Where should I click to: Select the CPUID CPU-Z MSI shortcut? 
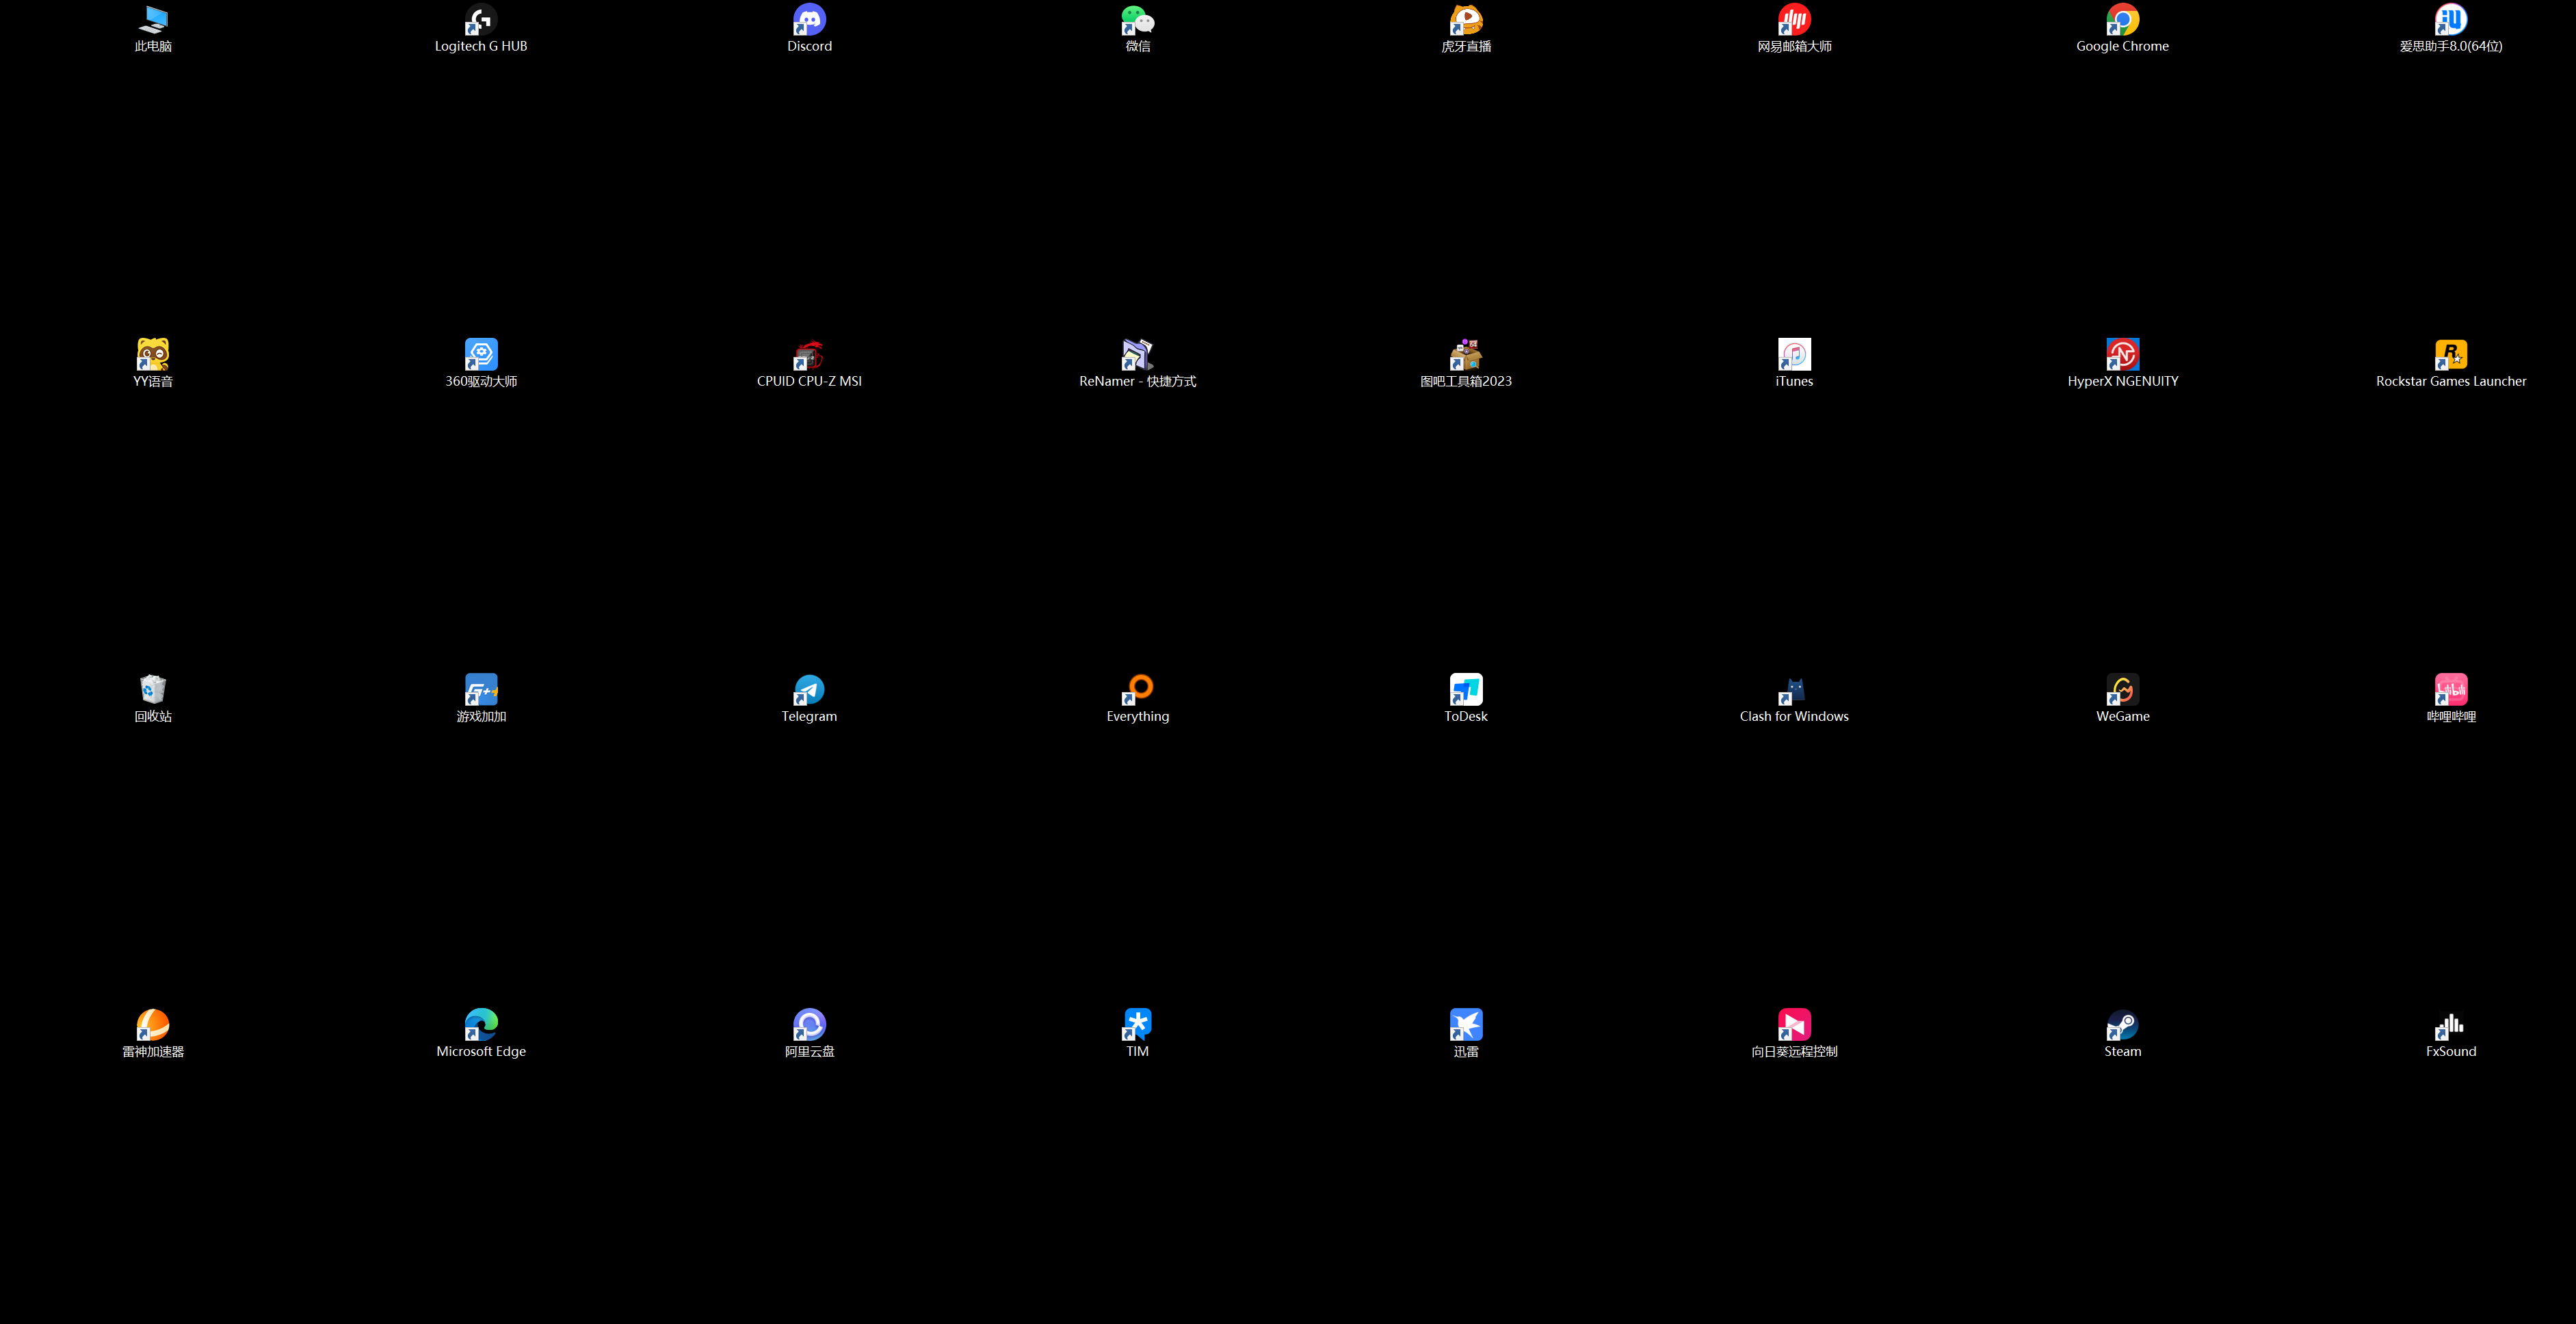point(809,355)
